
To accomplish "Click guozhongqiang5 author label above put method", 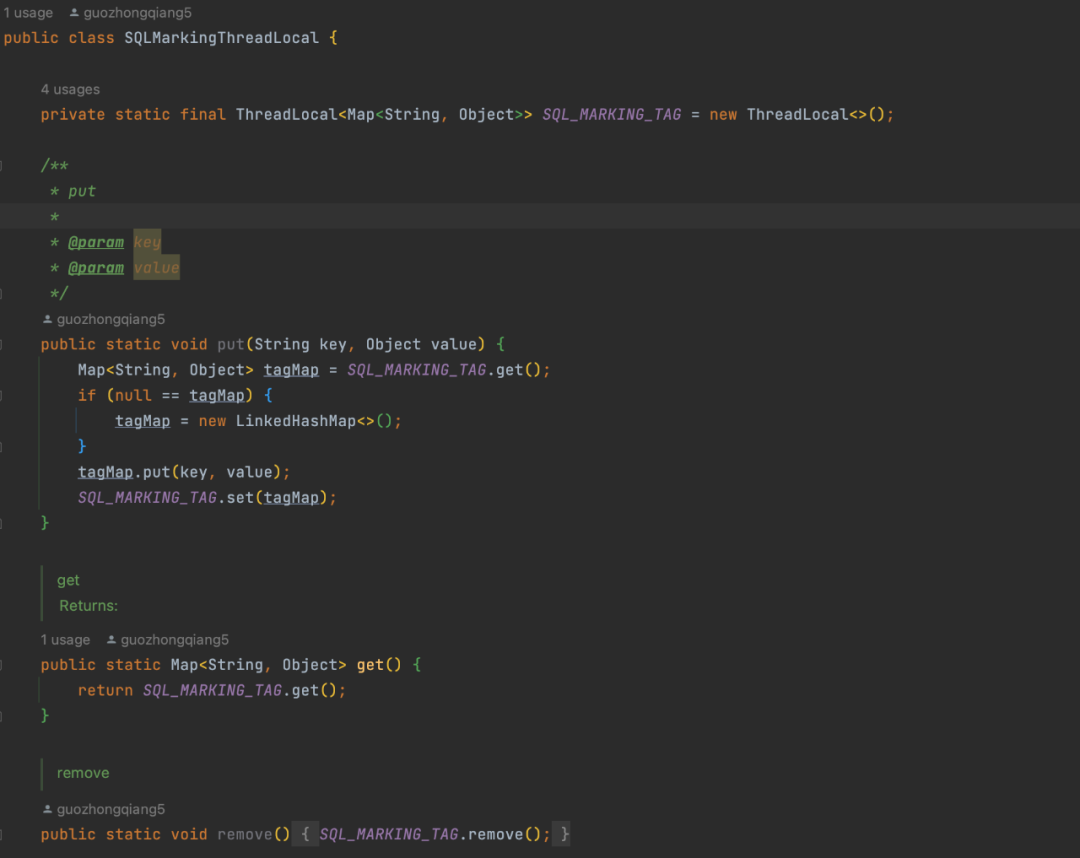I will [x=111, y=319].
